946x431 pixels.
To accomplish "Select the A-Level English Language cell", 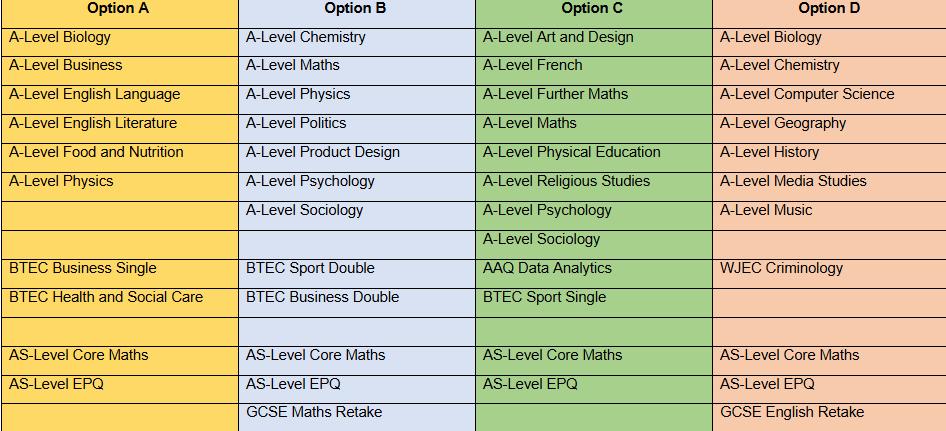I will click(95, 95).
